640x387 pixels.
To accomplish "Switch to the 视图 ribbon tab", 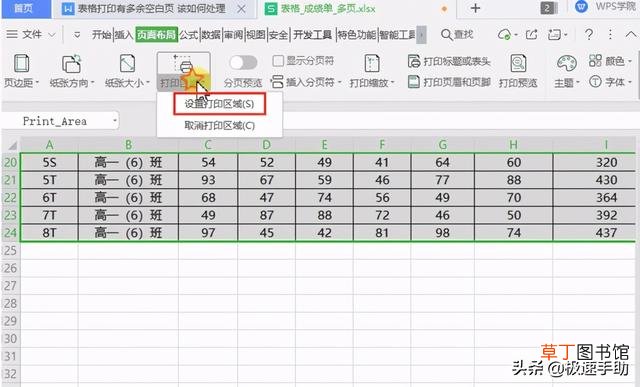I will [256, 35].
